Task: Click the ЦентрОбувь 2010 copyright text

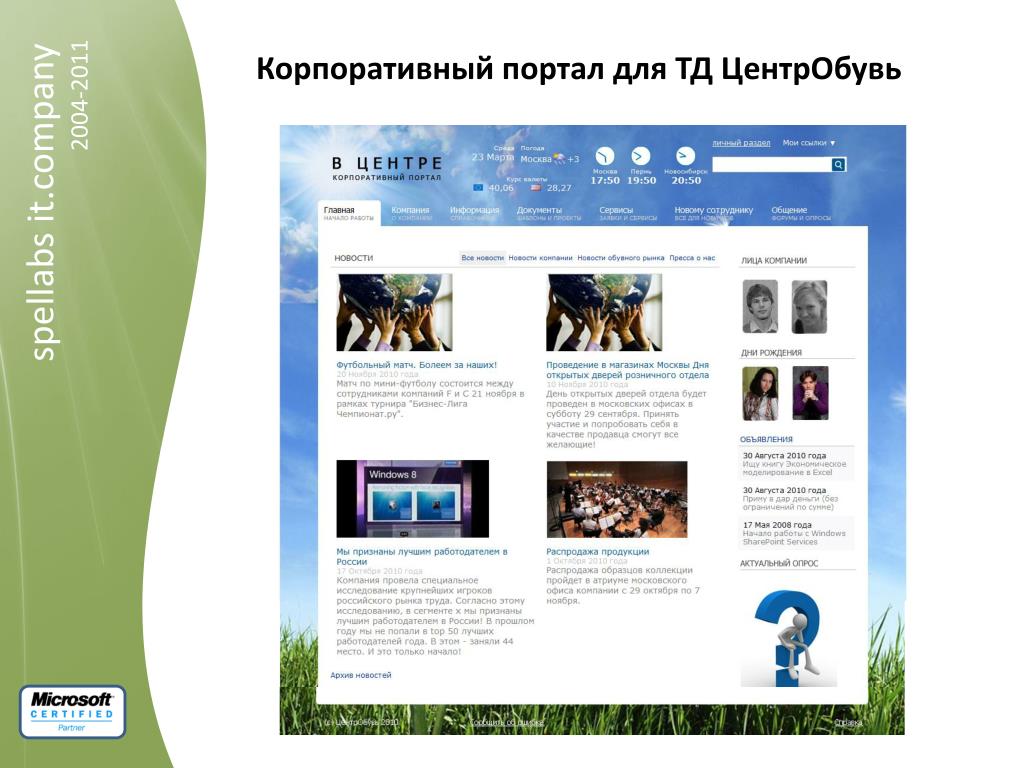Action: 362,722
